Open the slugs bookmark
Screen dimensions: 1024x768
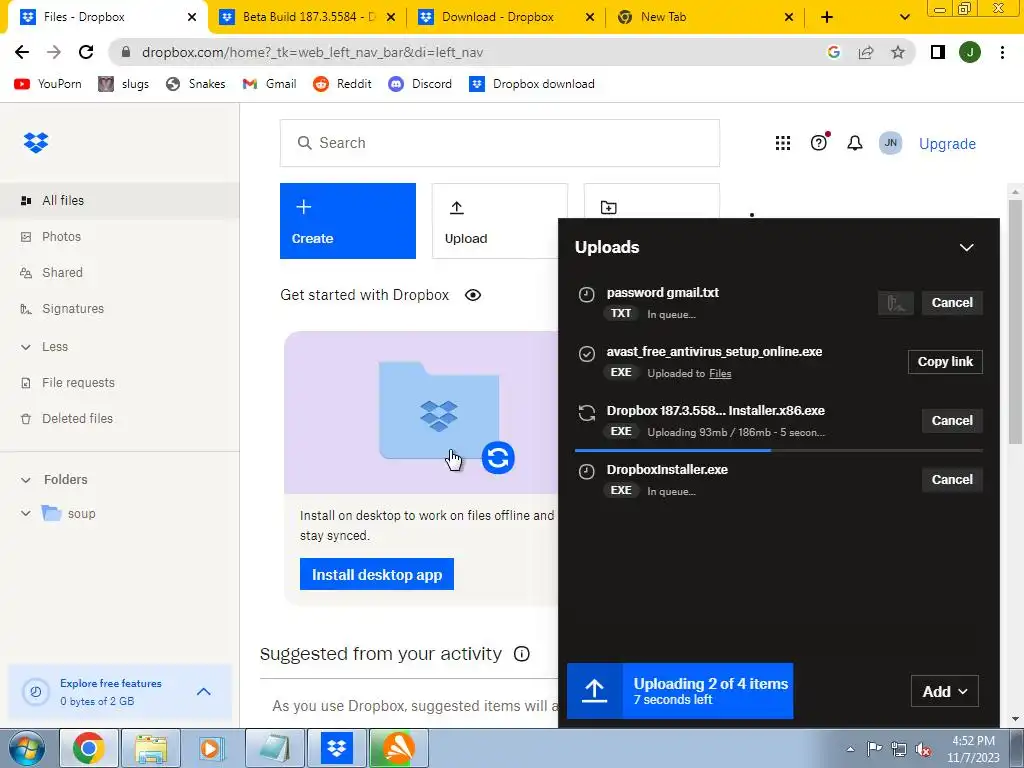click(x=123, y=84)
